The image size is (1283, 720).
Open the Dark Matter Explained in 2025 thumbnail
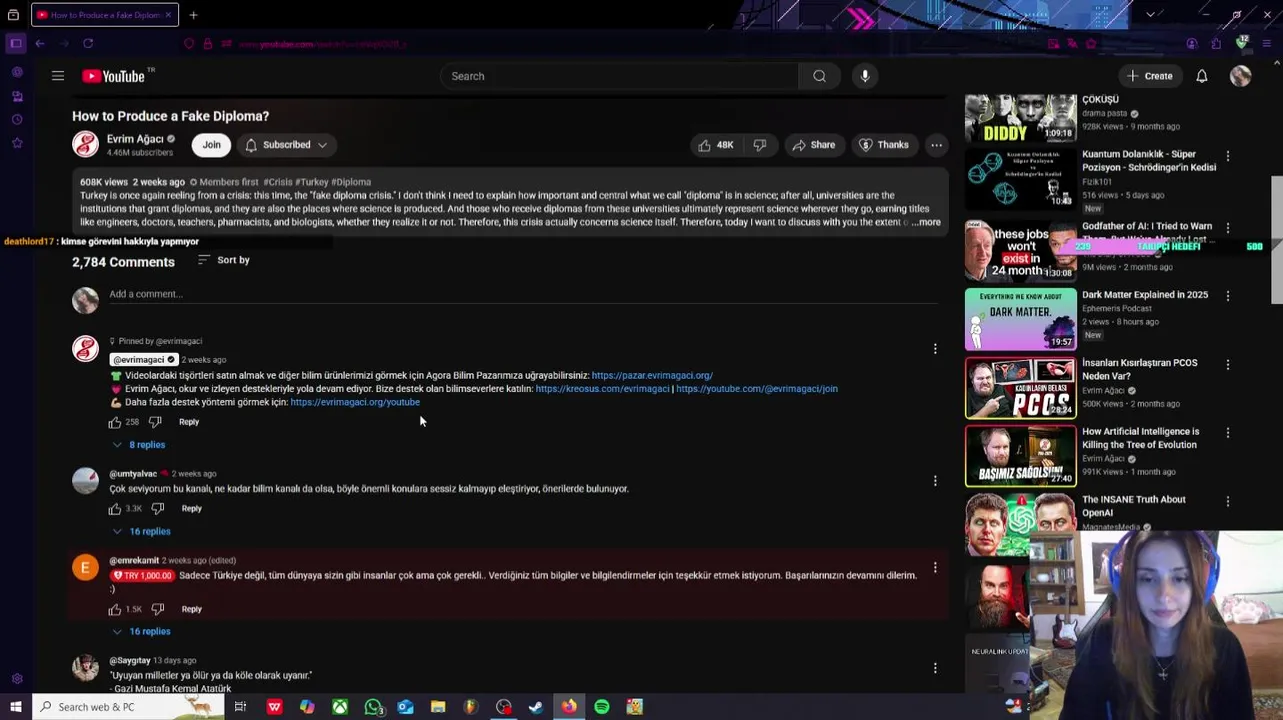[x=1020, y=318]
